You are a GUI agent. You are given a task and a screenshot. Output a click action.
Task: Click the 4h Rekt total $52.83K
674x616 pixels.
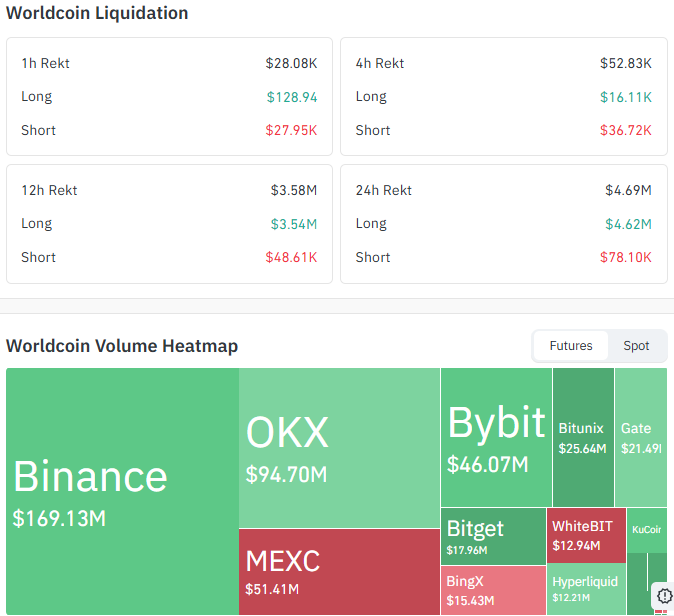(x=626, y=63)
